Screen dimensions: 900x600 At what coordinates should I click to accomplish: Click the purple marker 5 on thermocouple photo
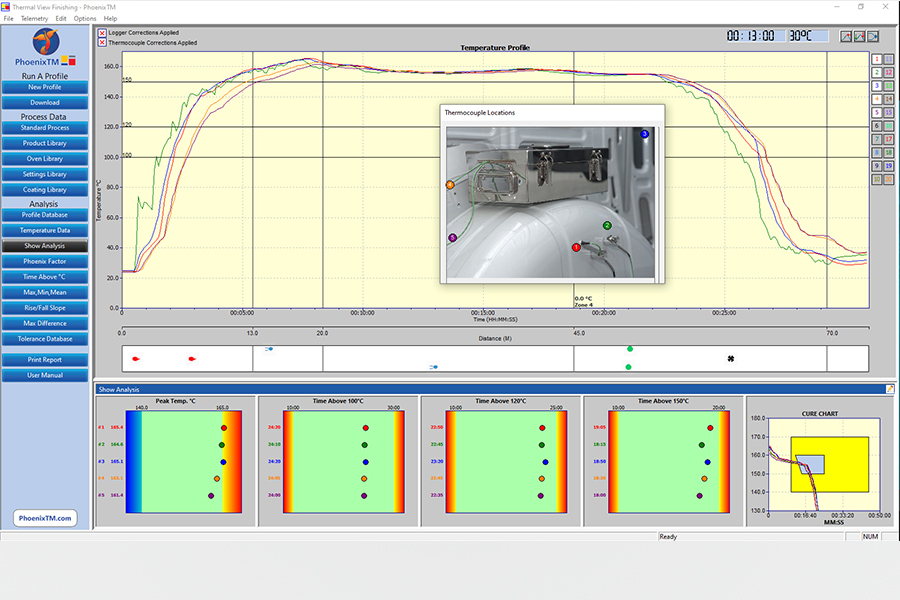(x=452, y=238)
